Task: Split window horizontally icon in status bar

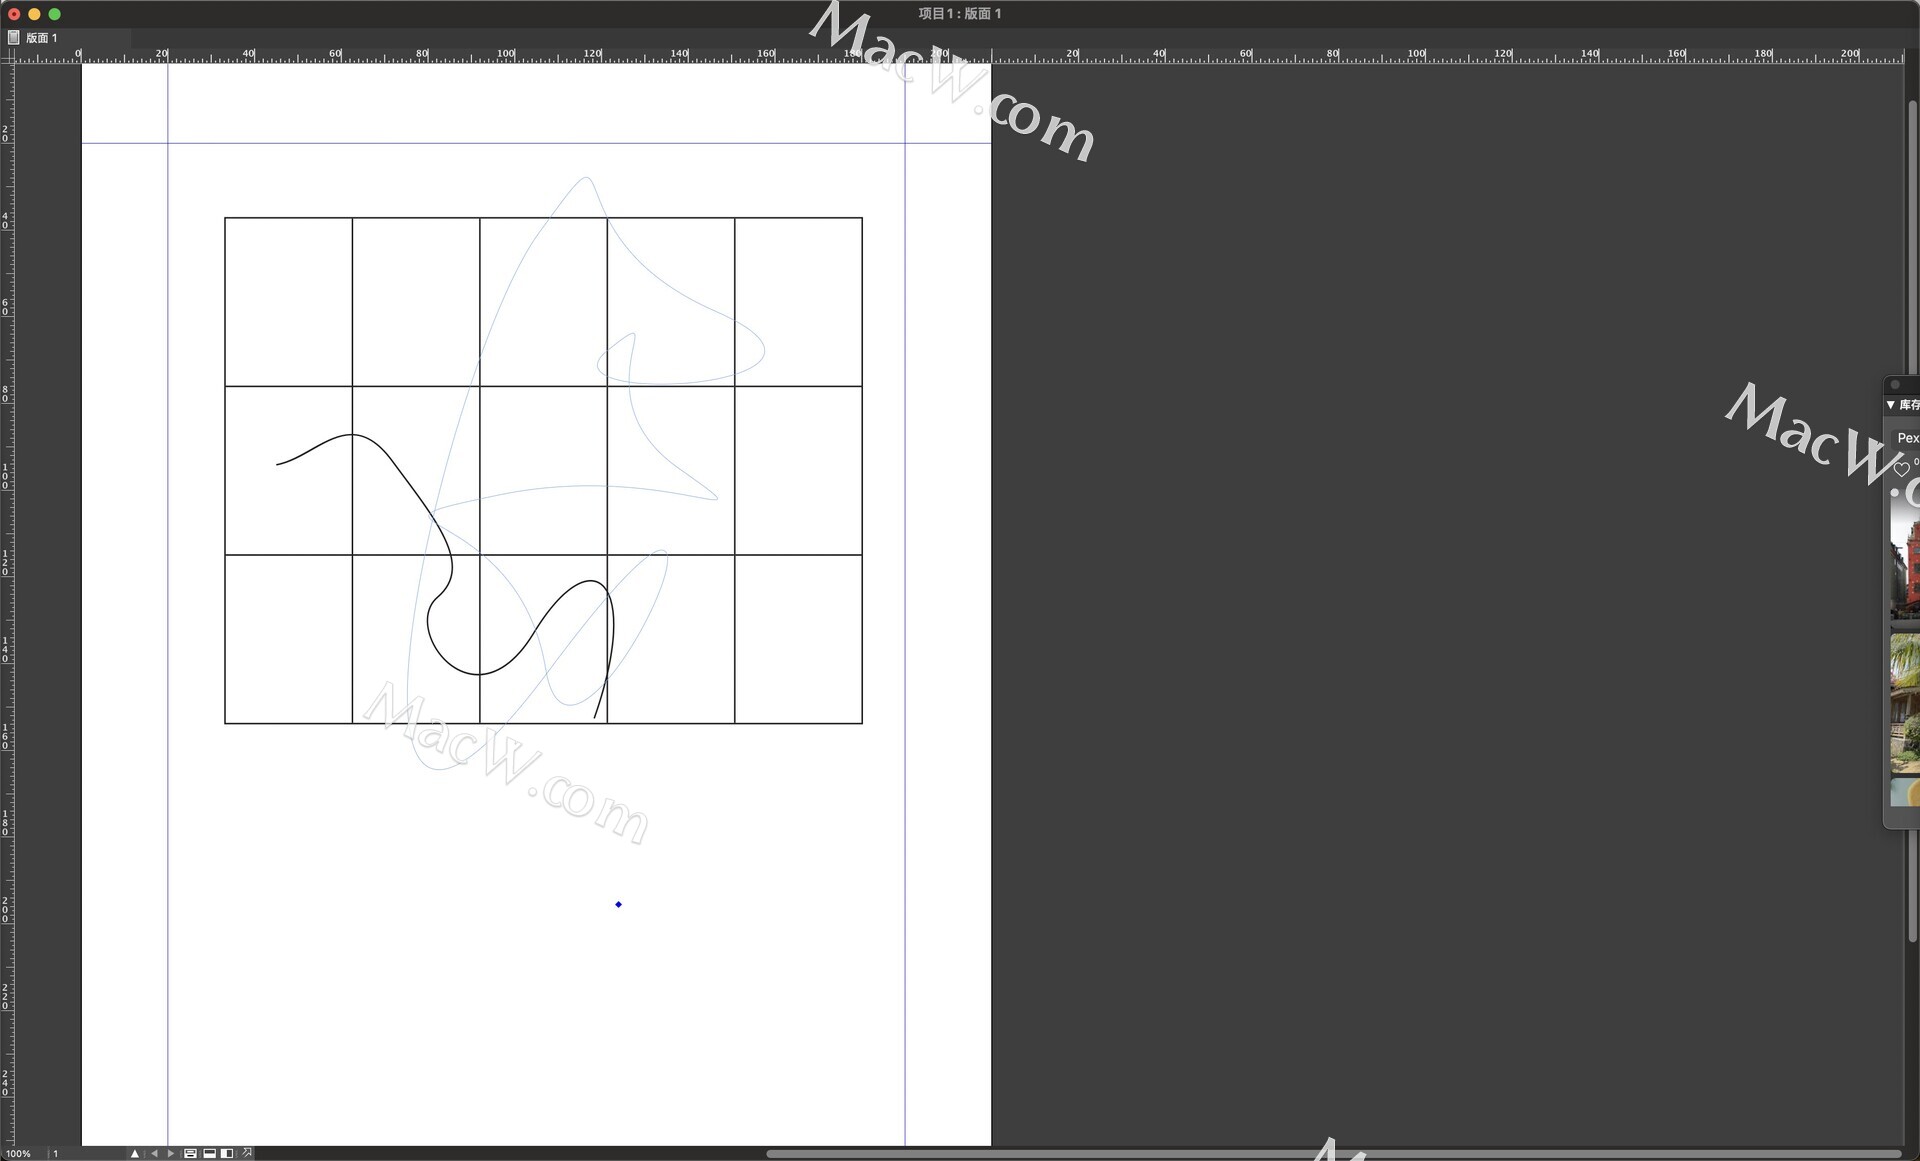Action: [209, 1153]
